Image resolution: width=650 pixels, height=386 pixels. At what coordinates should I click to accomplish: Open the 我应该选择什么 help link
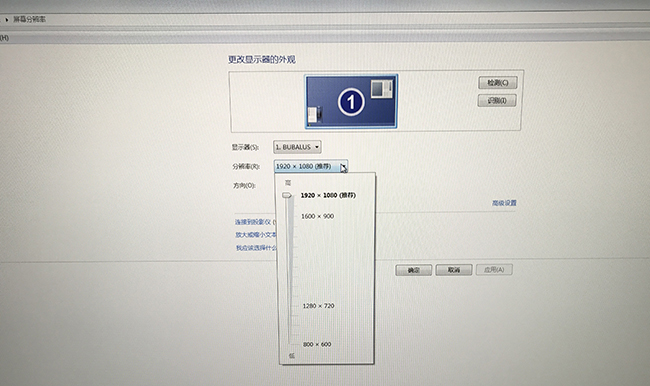[256, 248]
